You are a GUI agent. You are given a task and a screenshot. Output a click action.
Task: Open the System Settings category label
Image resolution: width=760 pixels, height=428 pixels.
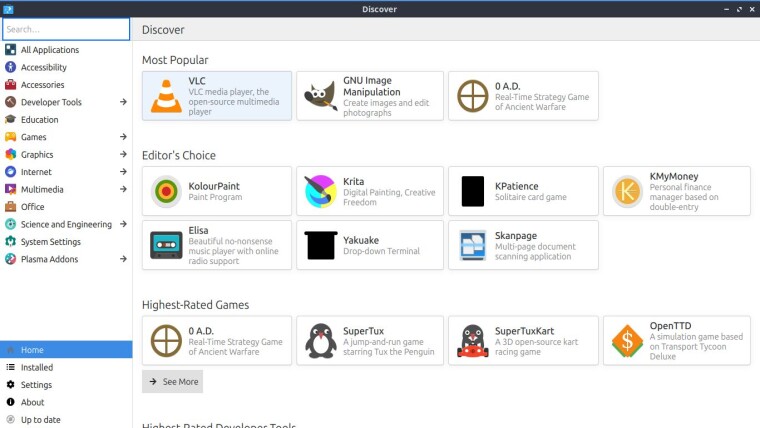pos(51,242)
